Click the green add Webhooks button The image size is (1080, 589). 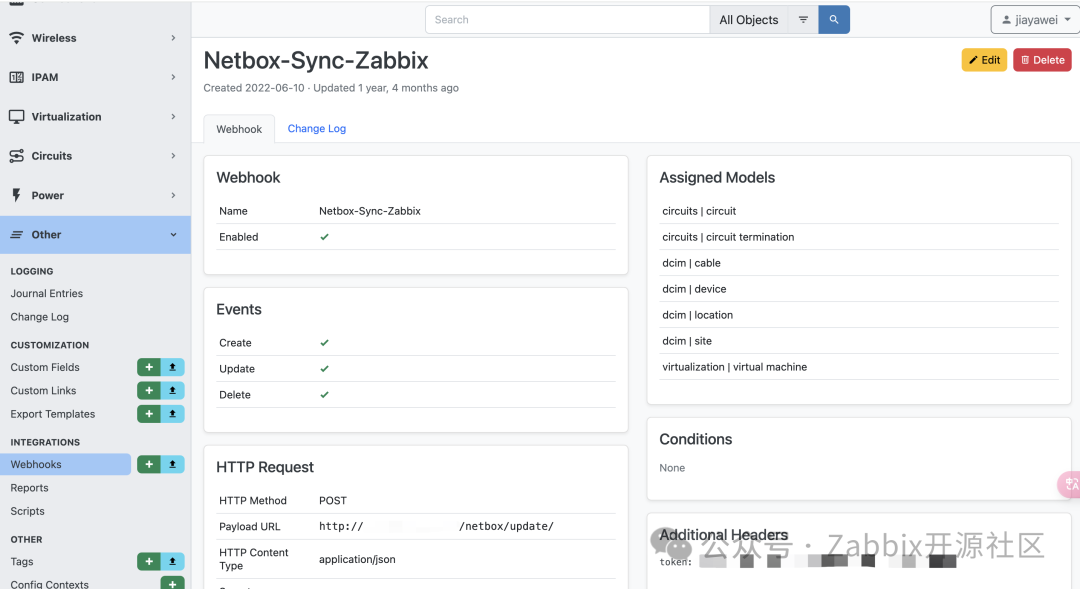pos(148,464)
